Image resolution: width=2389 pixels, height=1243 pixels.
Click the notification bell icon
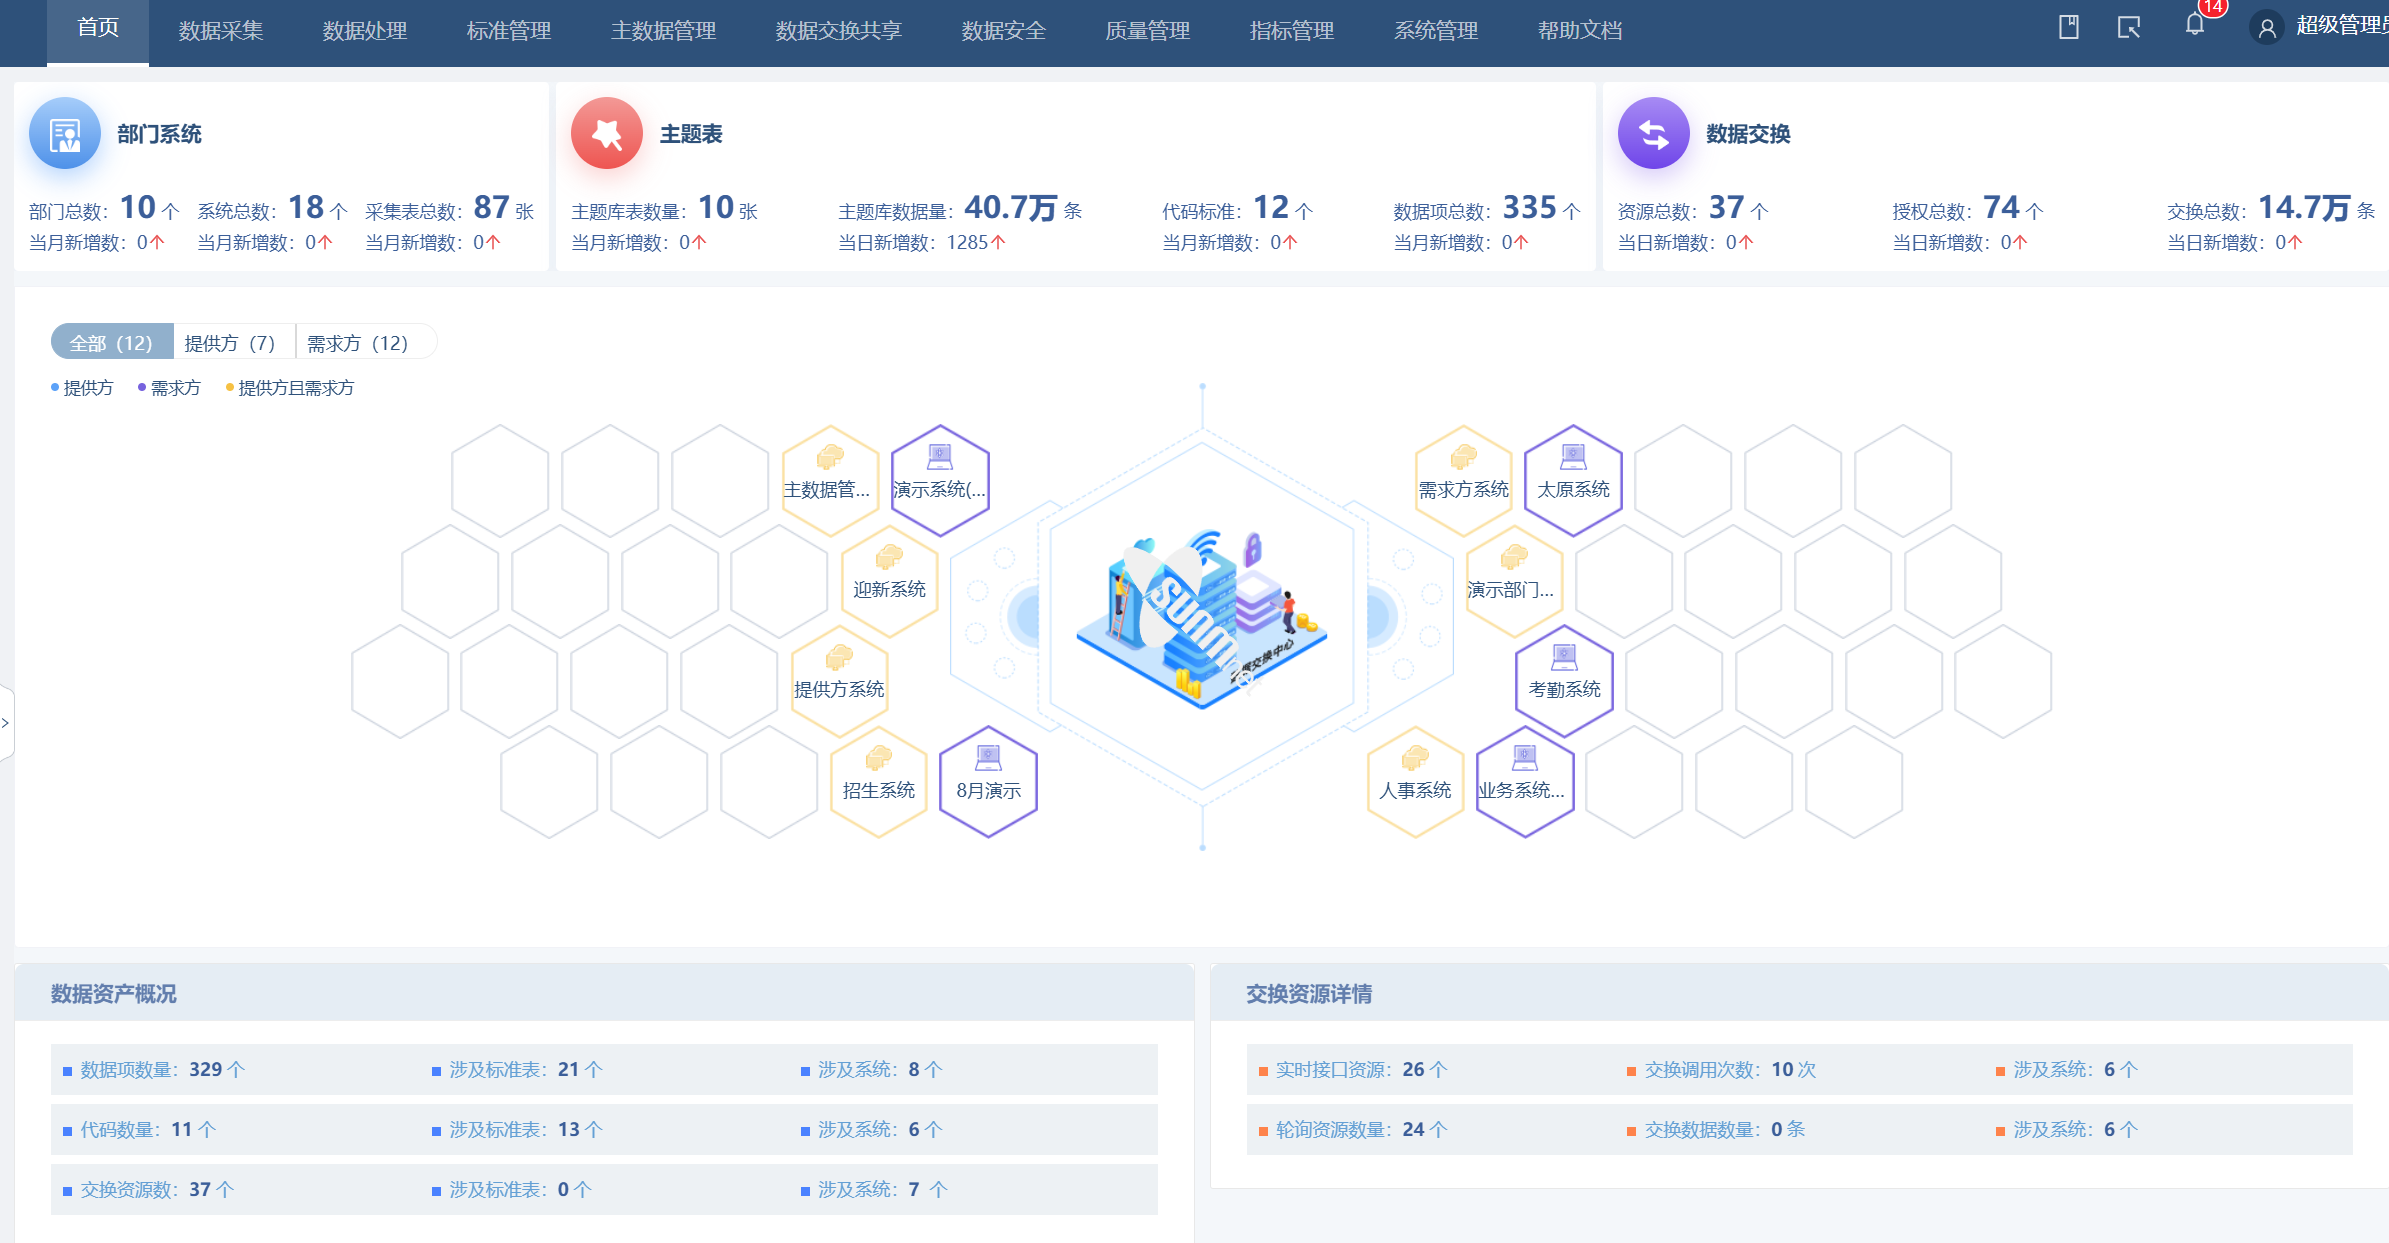2194,26
